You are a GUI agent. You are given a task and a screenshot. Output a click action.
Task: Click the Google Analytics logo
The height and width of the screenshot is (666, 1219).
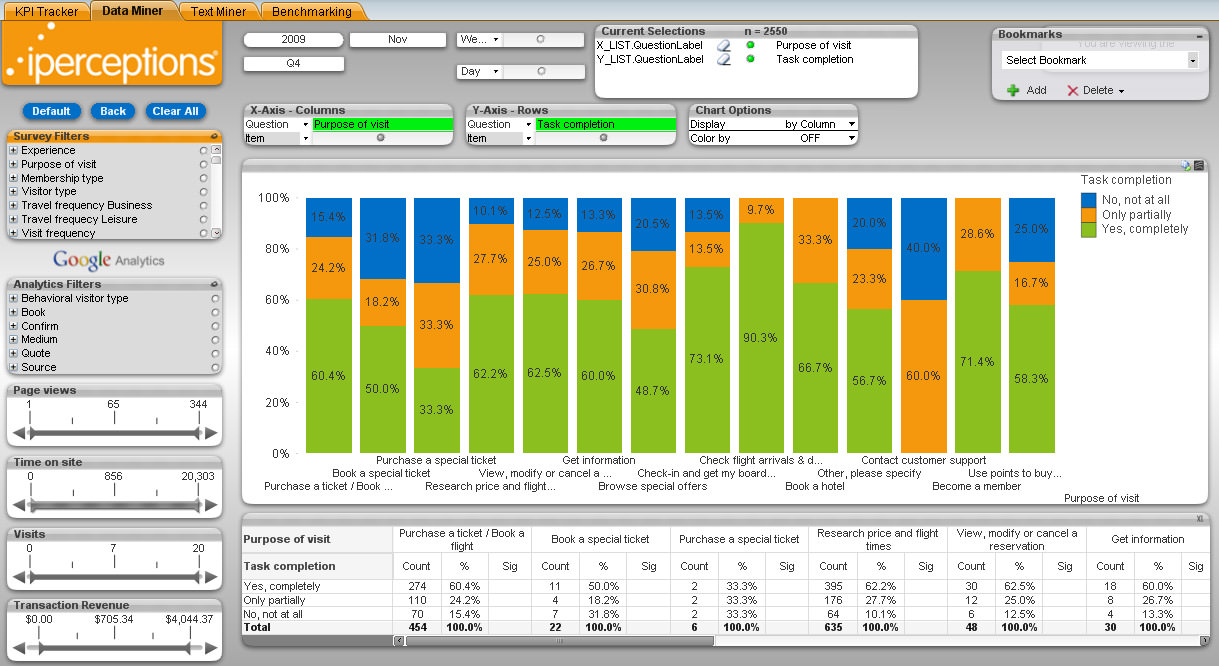pos(109,261)
